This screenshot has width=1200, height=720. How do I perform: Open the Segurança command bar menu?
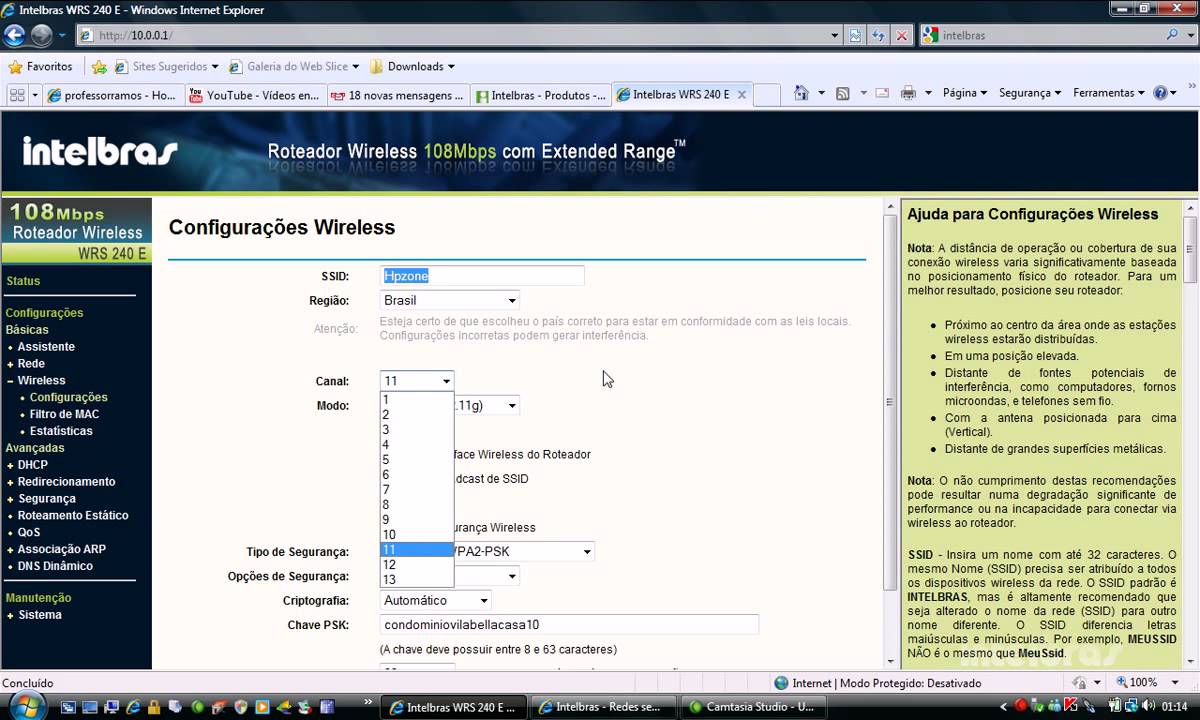pos(1029,93)
